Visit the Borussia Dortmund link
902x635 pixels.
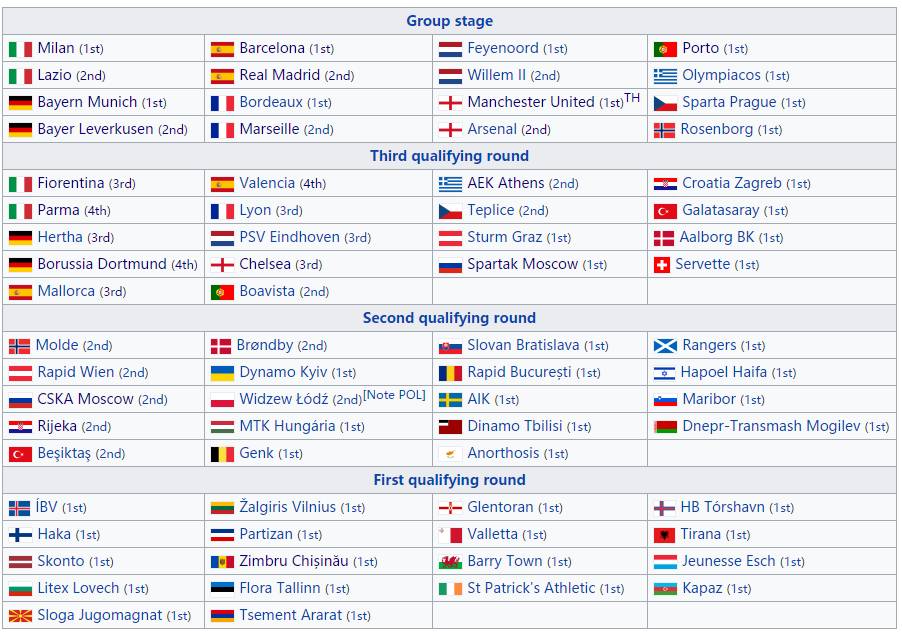tap(102, 264)
